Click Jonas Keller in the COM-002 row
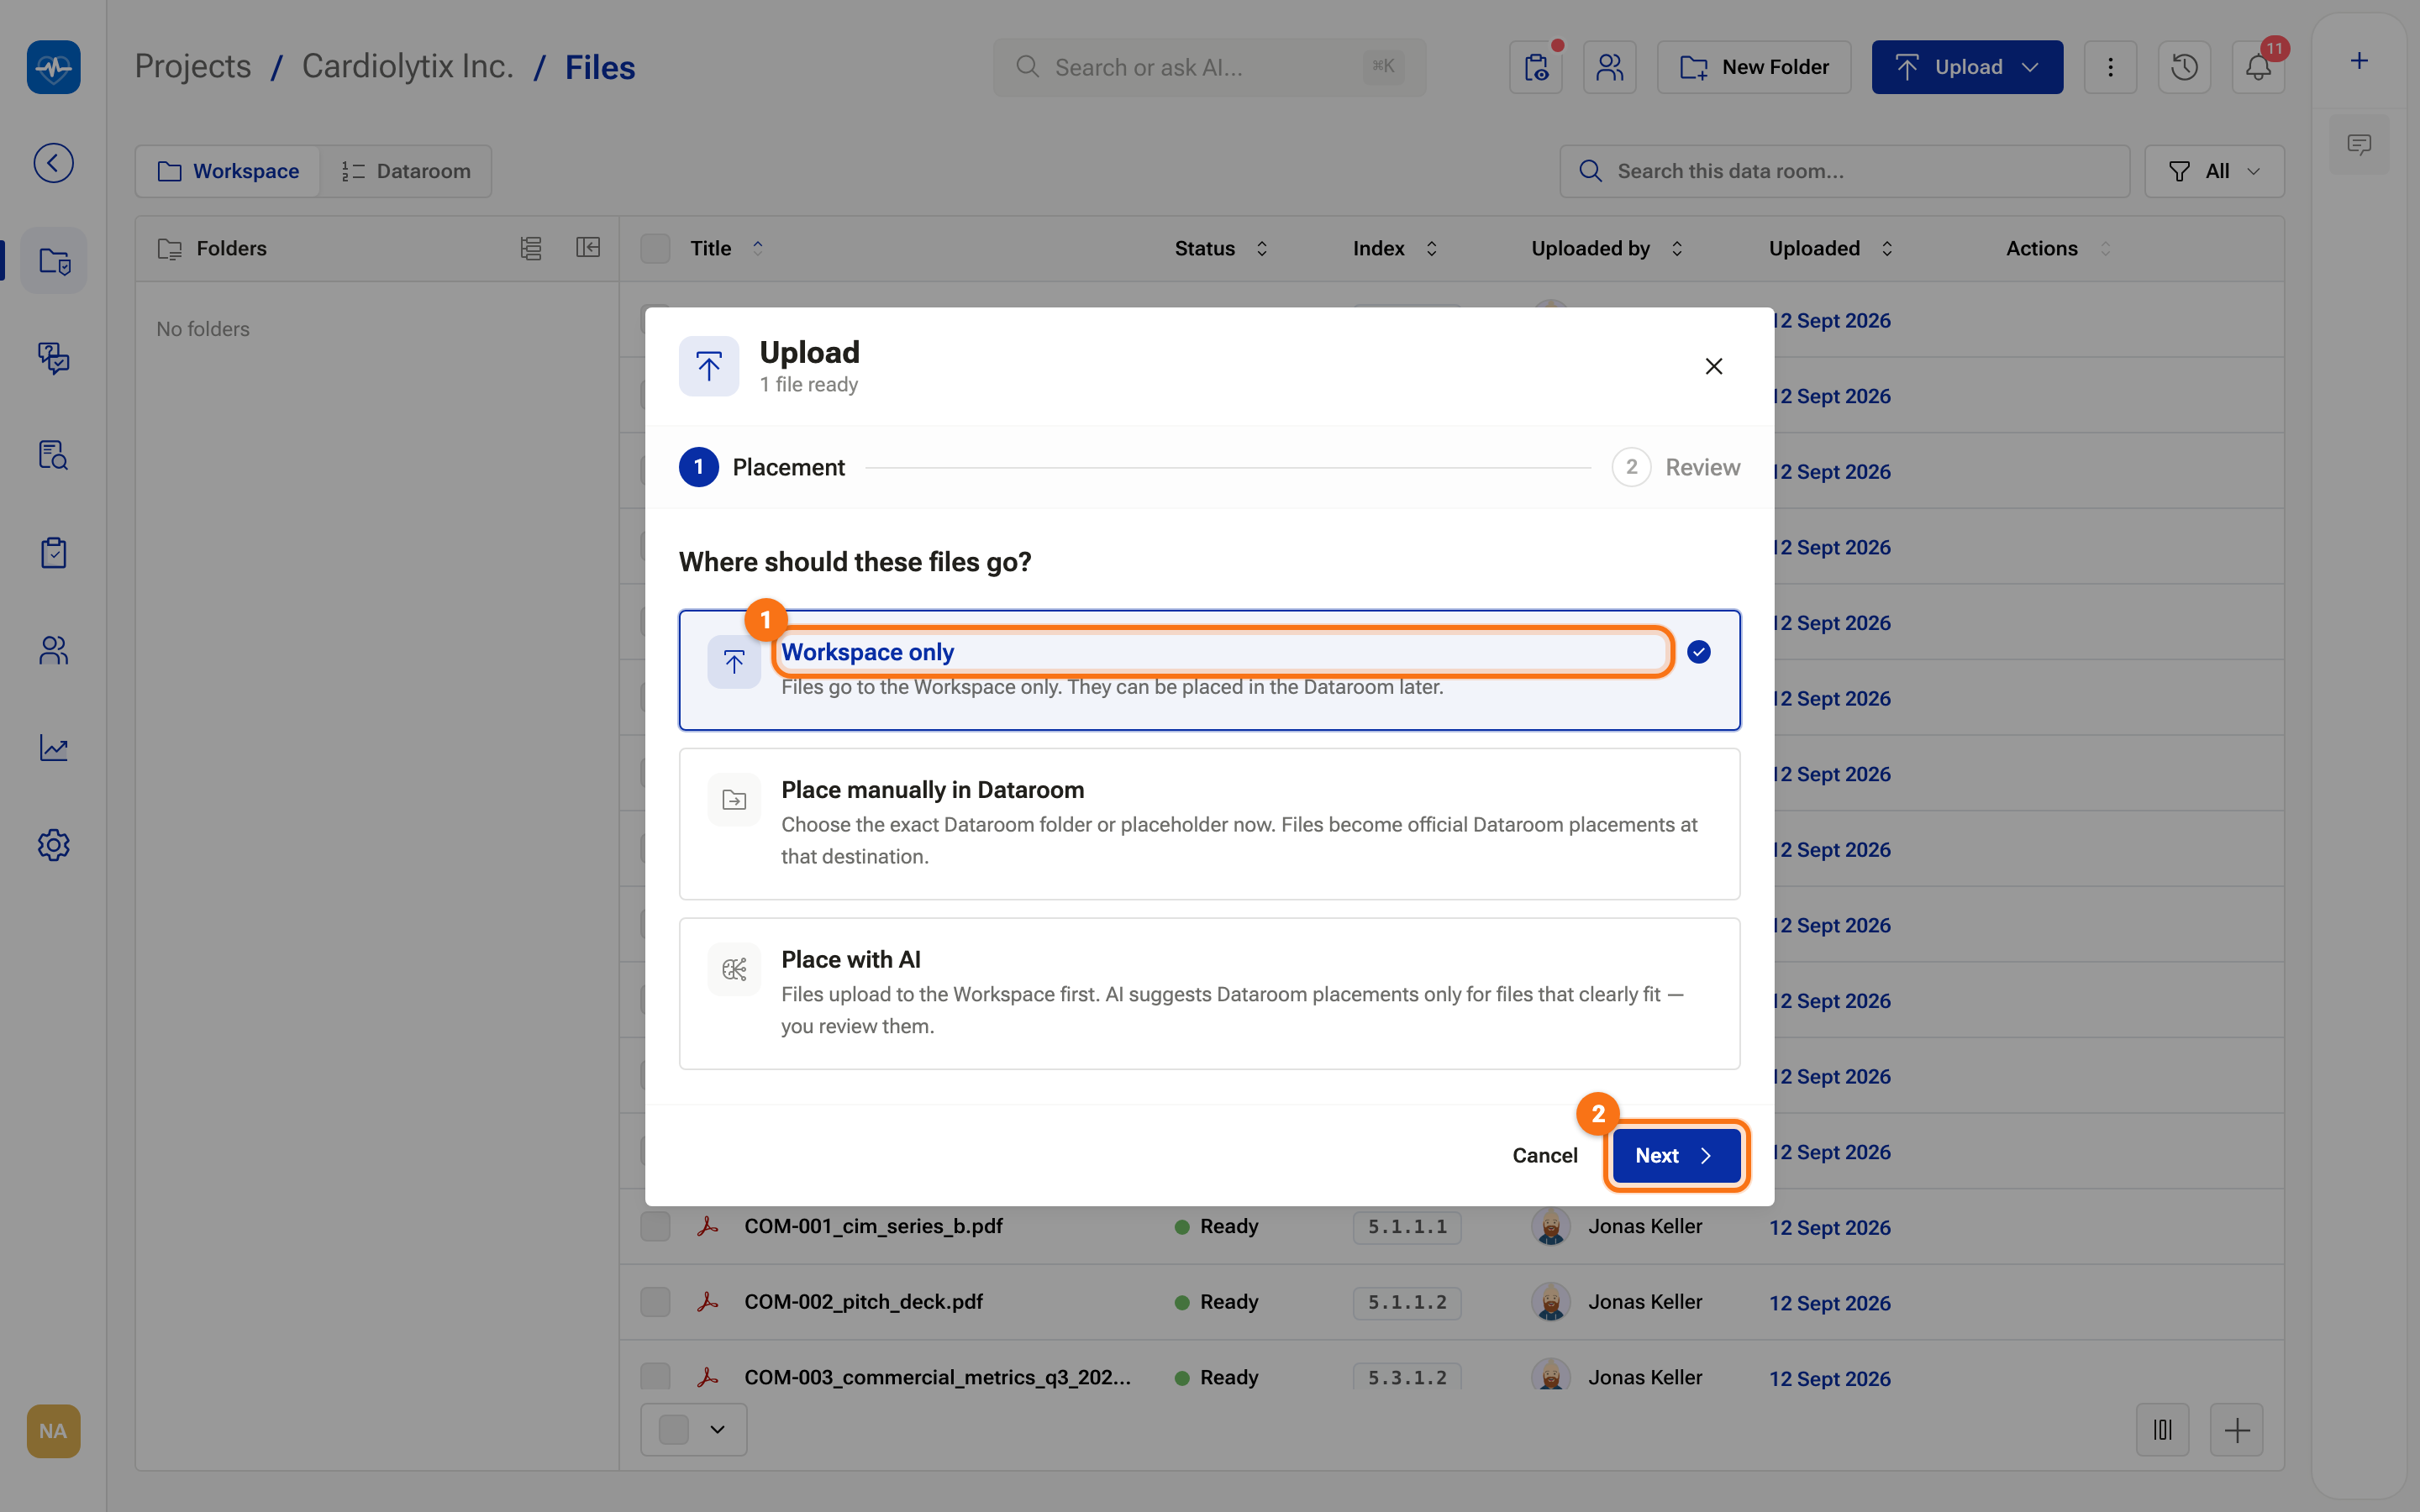 [1645, 1302]
